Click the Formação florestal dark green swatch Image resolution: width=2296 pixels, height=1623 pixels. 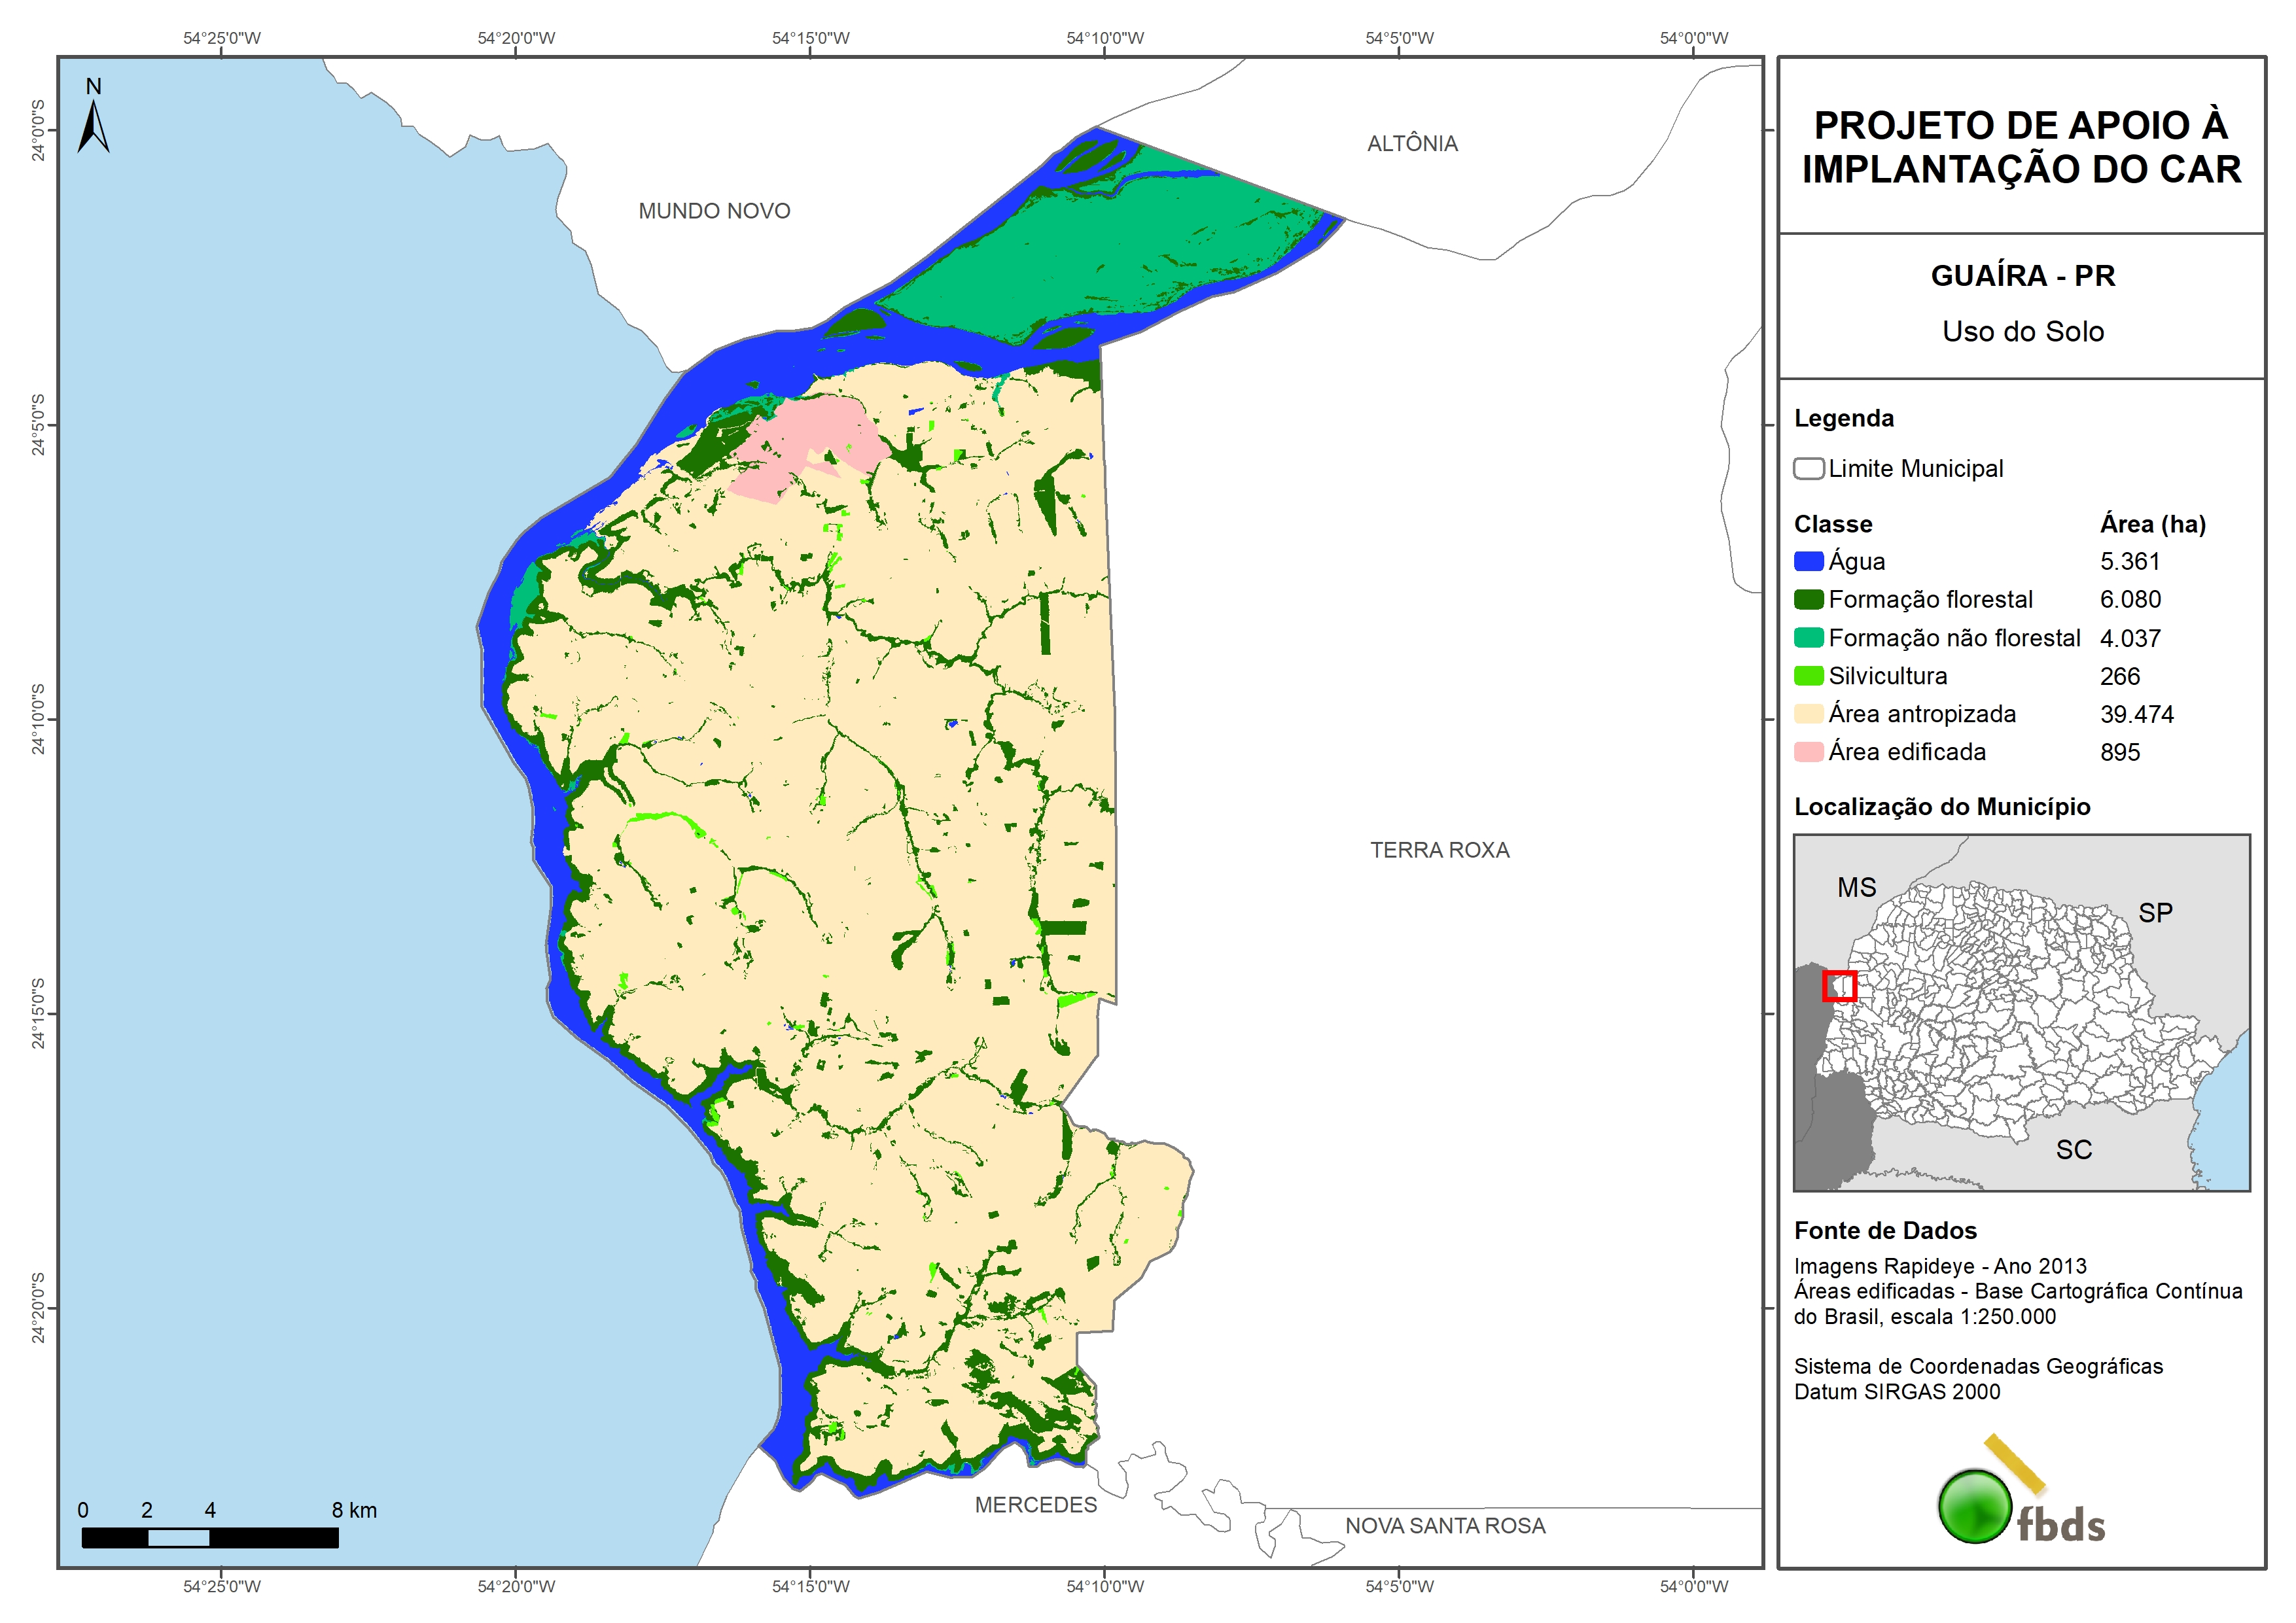[1808, 600]
